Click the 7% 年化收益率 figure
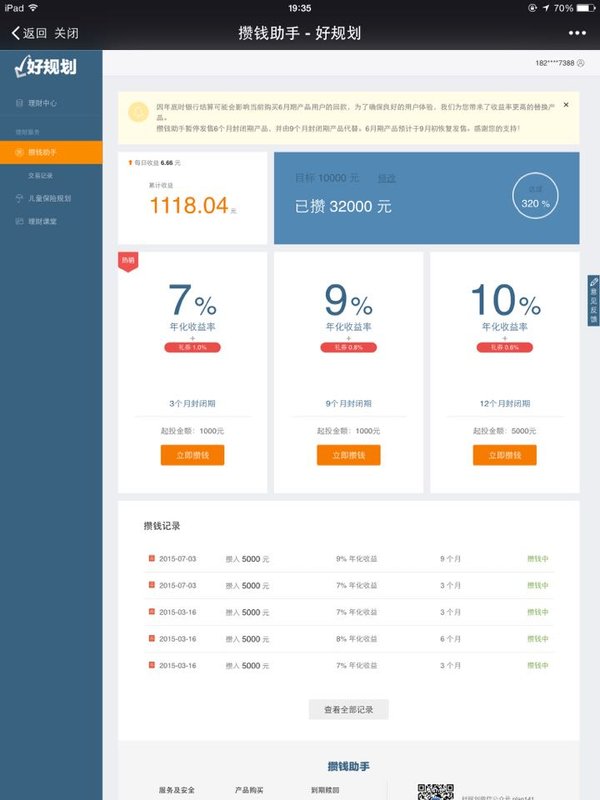Screen dimensions: 600x800 (x=192, y=300)
